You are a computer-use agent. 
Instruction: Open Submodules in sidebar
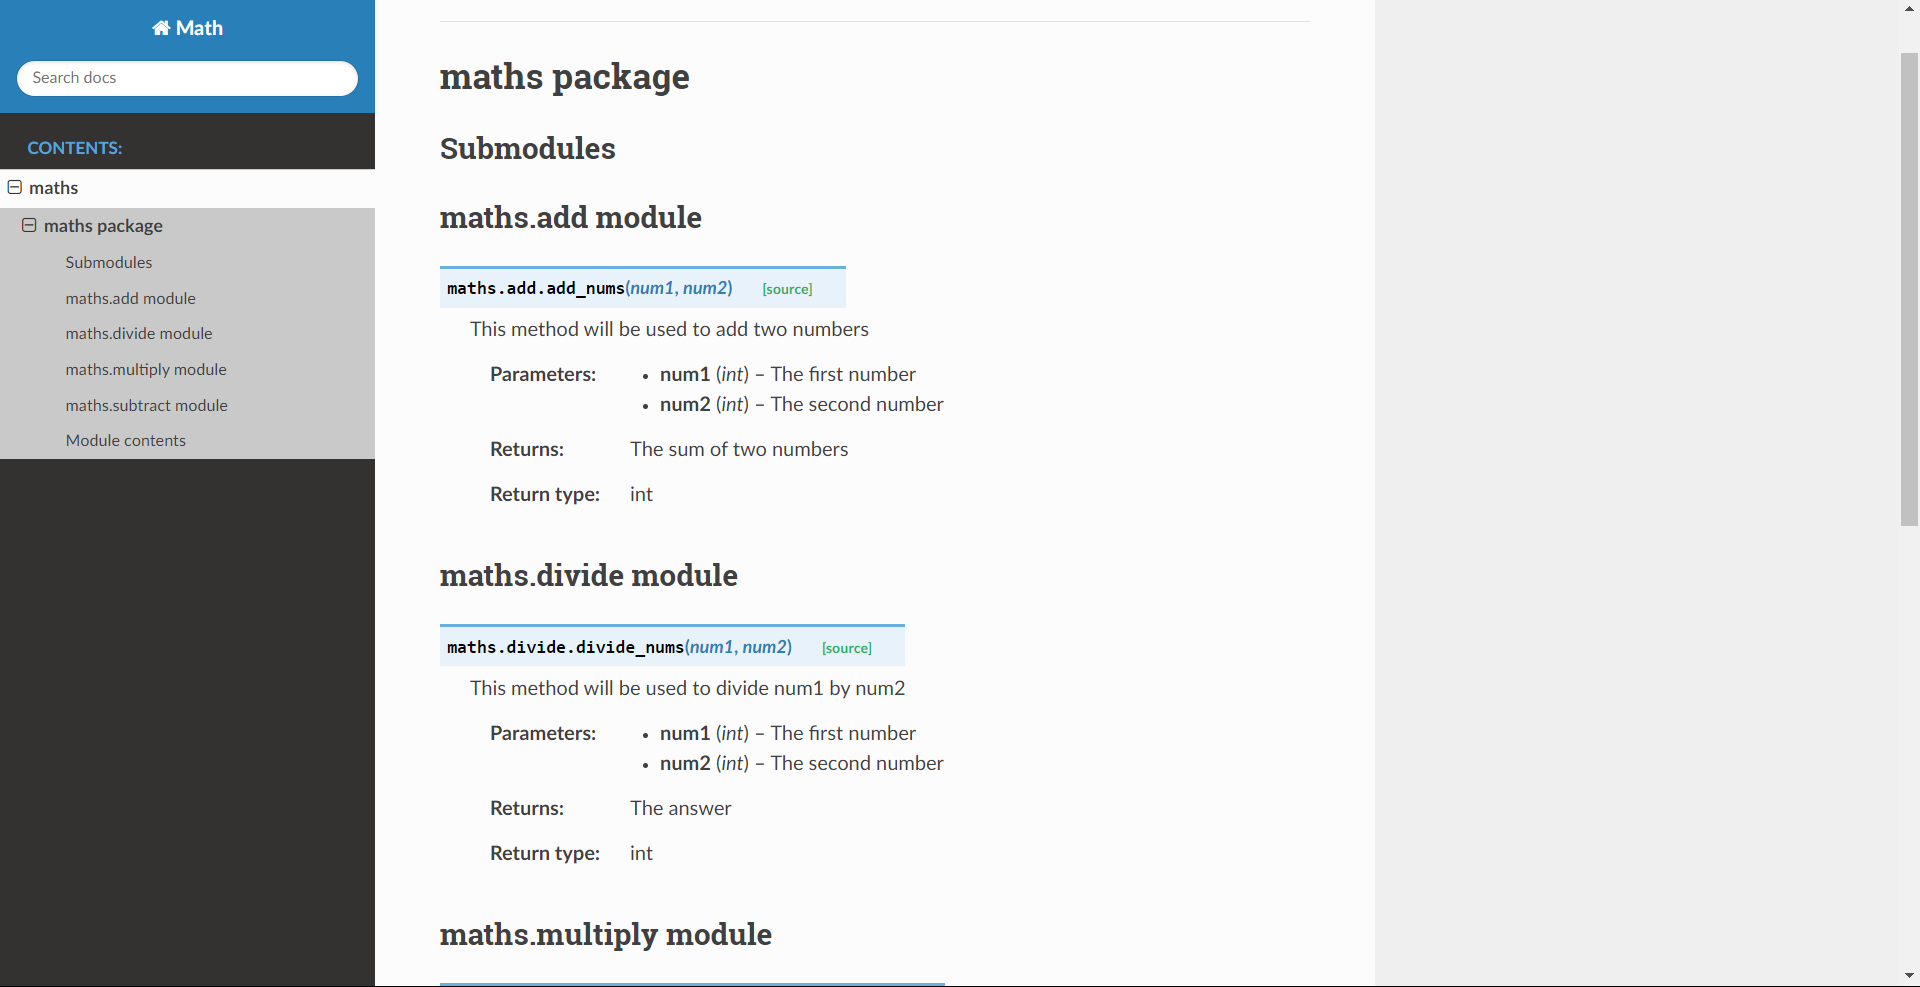[109, 262]
